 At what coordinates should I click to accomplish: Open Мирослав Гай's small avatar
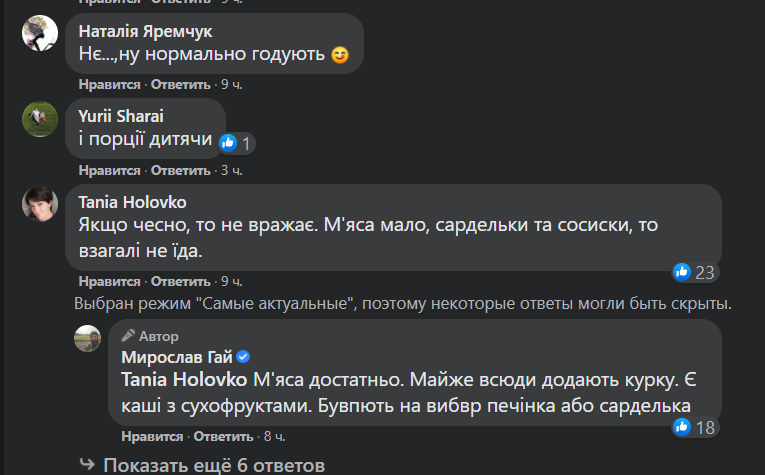(x=87, y=339)
